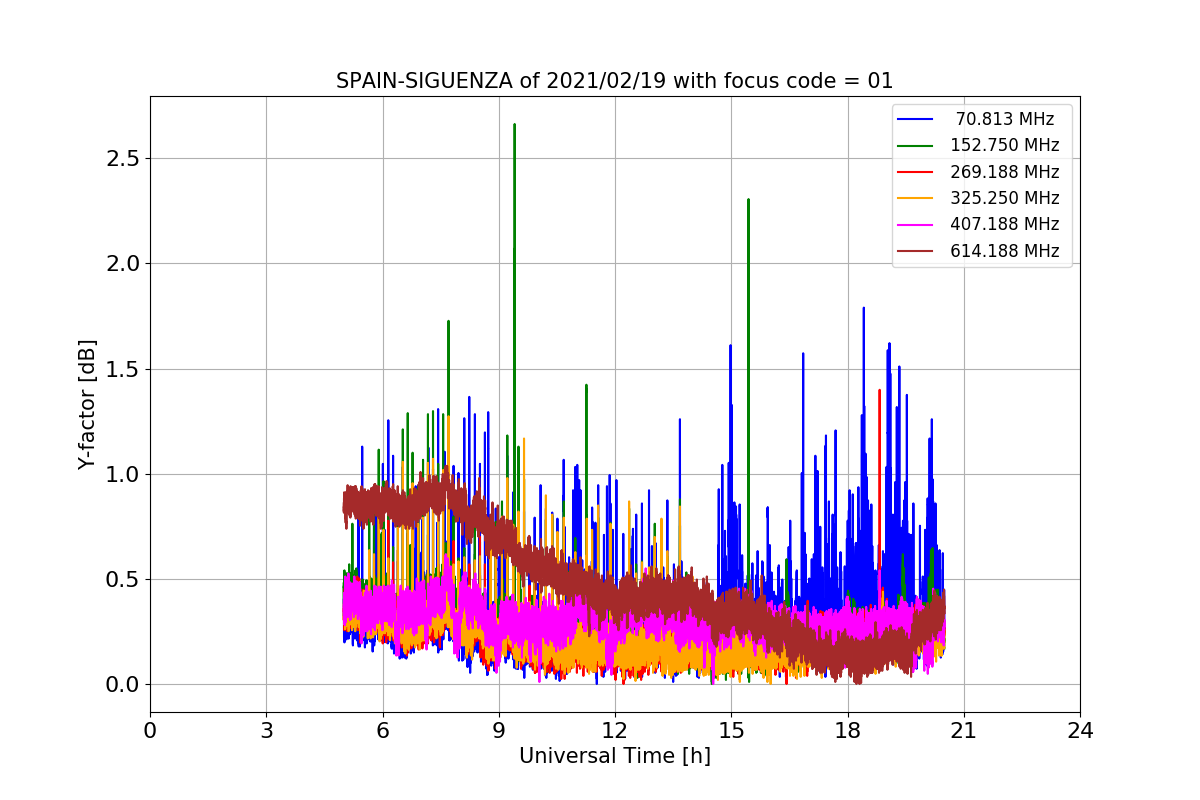Click the y-axis tick label 1.0

(123, 474)
